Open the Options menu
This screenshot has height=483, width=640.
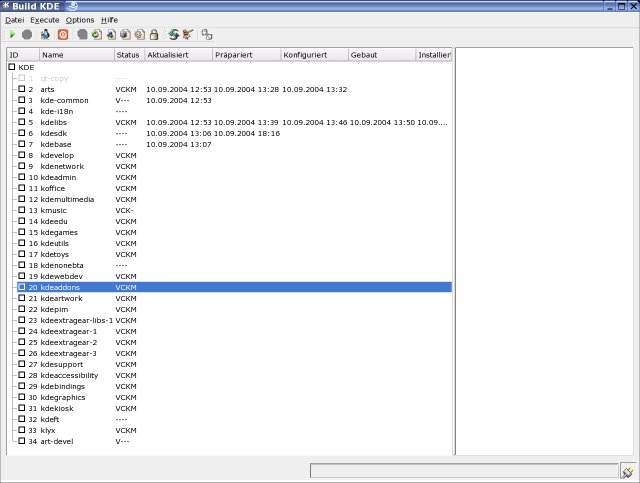[80, 20]
